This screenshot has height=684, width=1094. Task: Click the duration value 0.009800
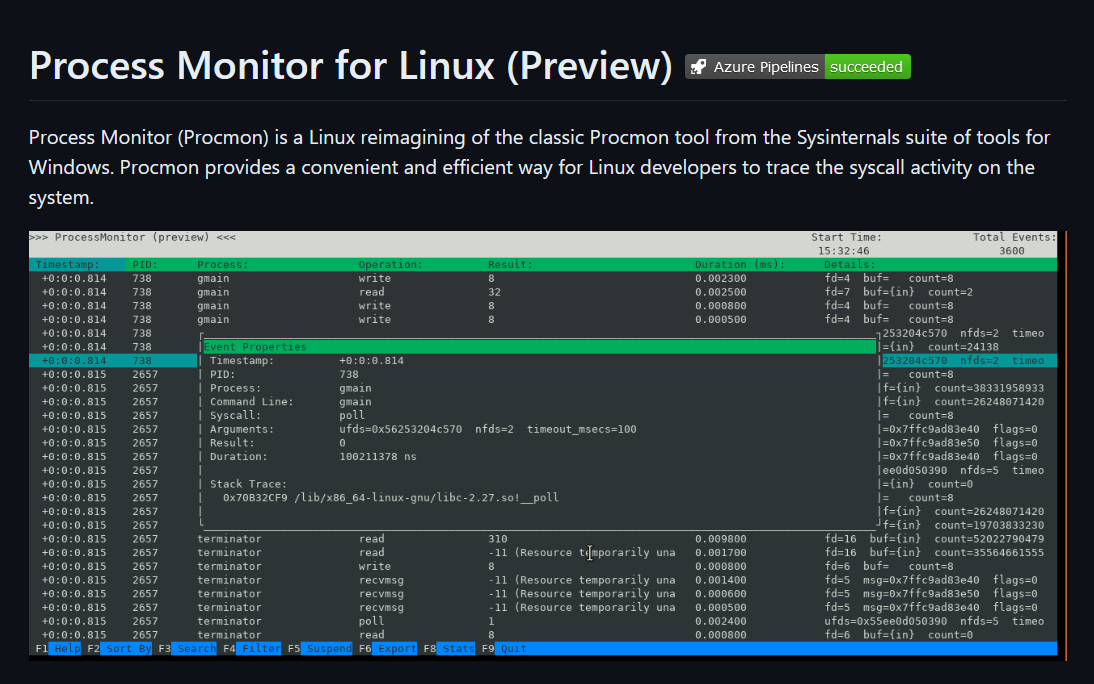click(720, 539)
